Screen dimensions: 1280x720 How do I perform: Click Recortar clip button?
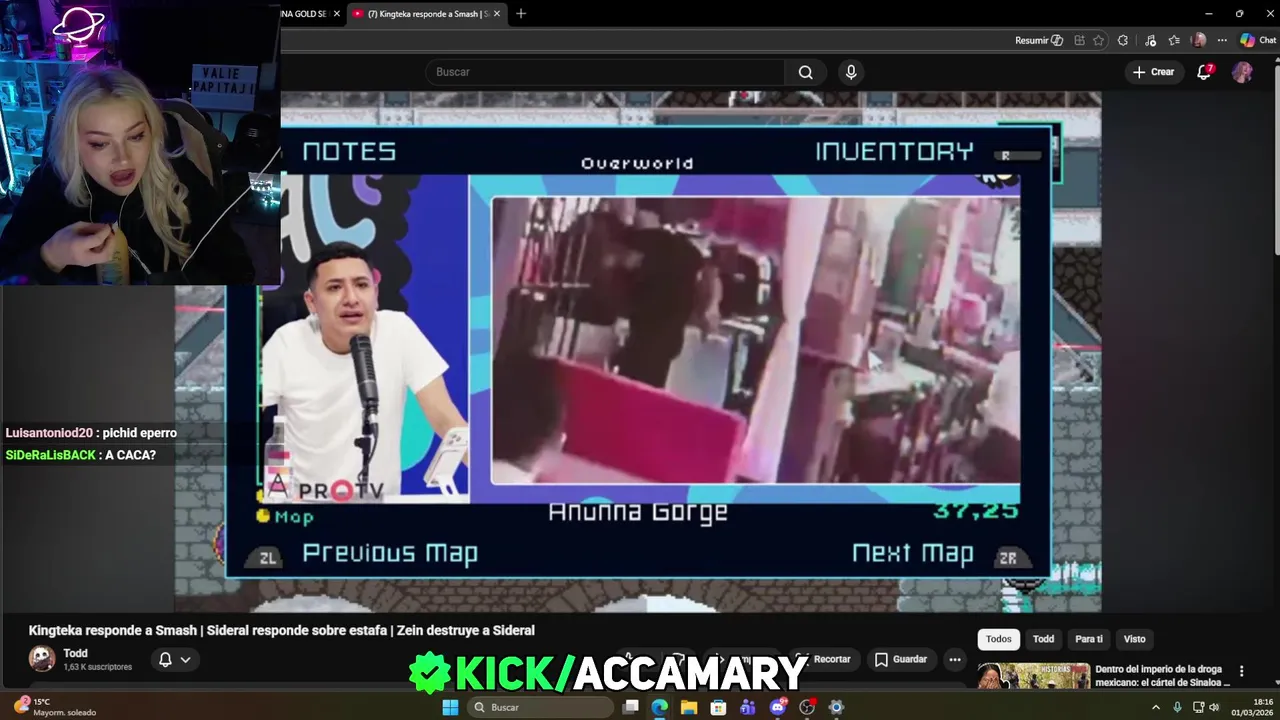tap(822, 659)
